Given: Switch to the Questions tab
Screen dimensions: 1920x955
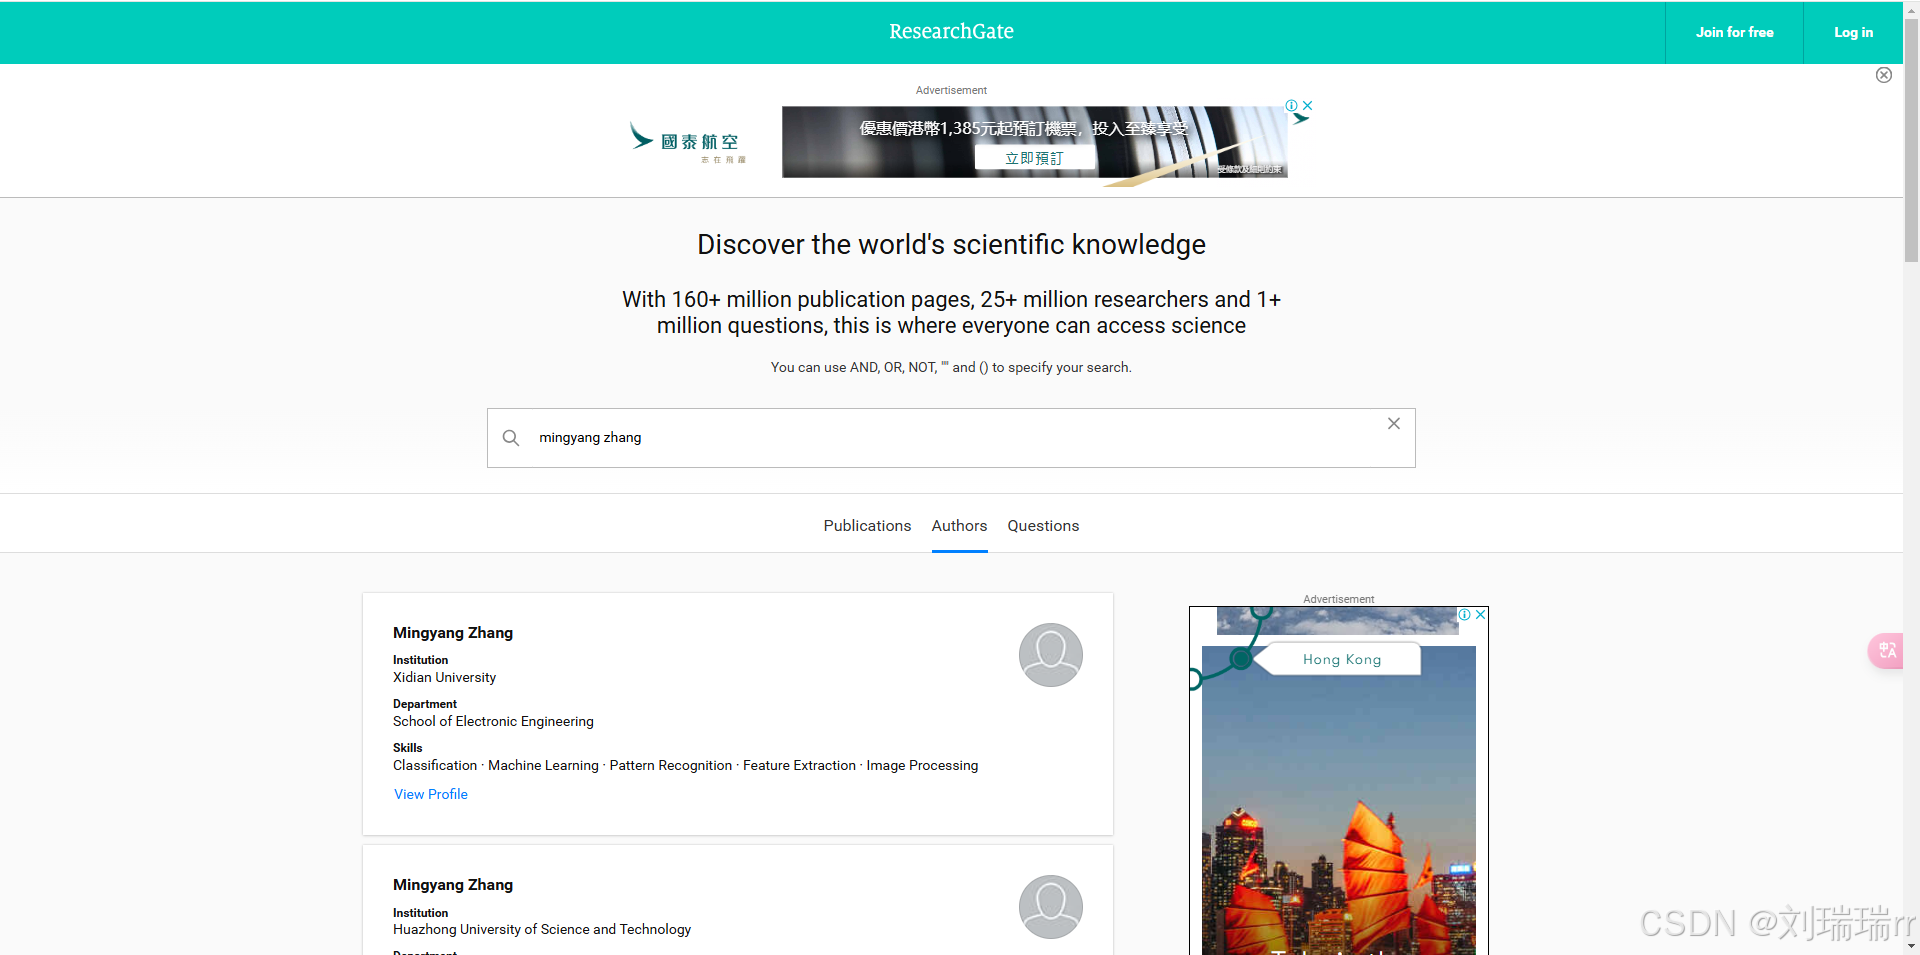Looking at the screenshot, I should coord(1043,526).
